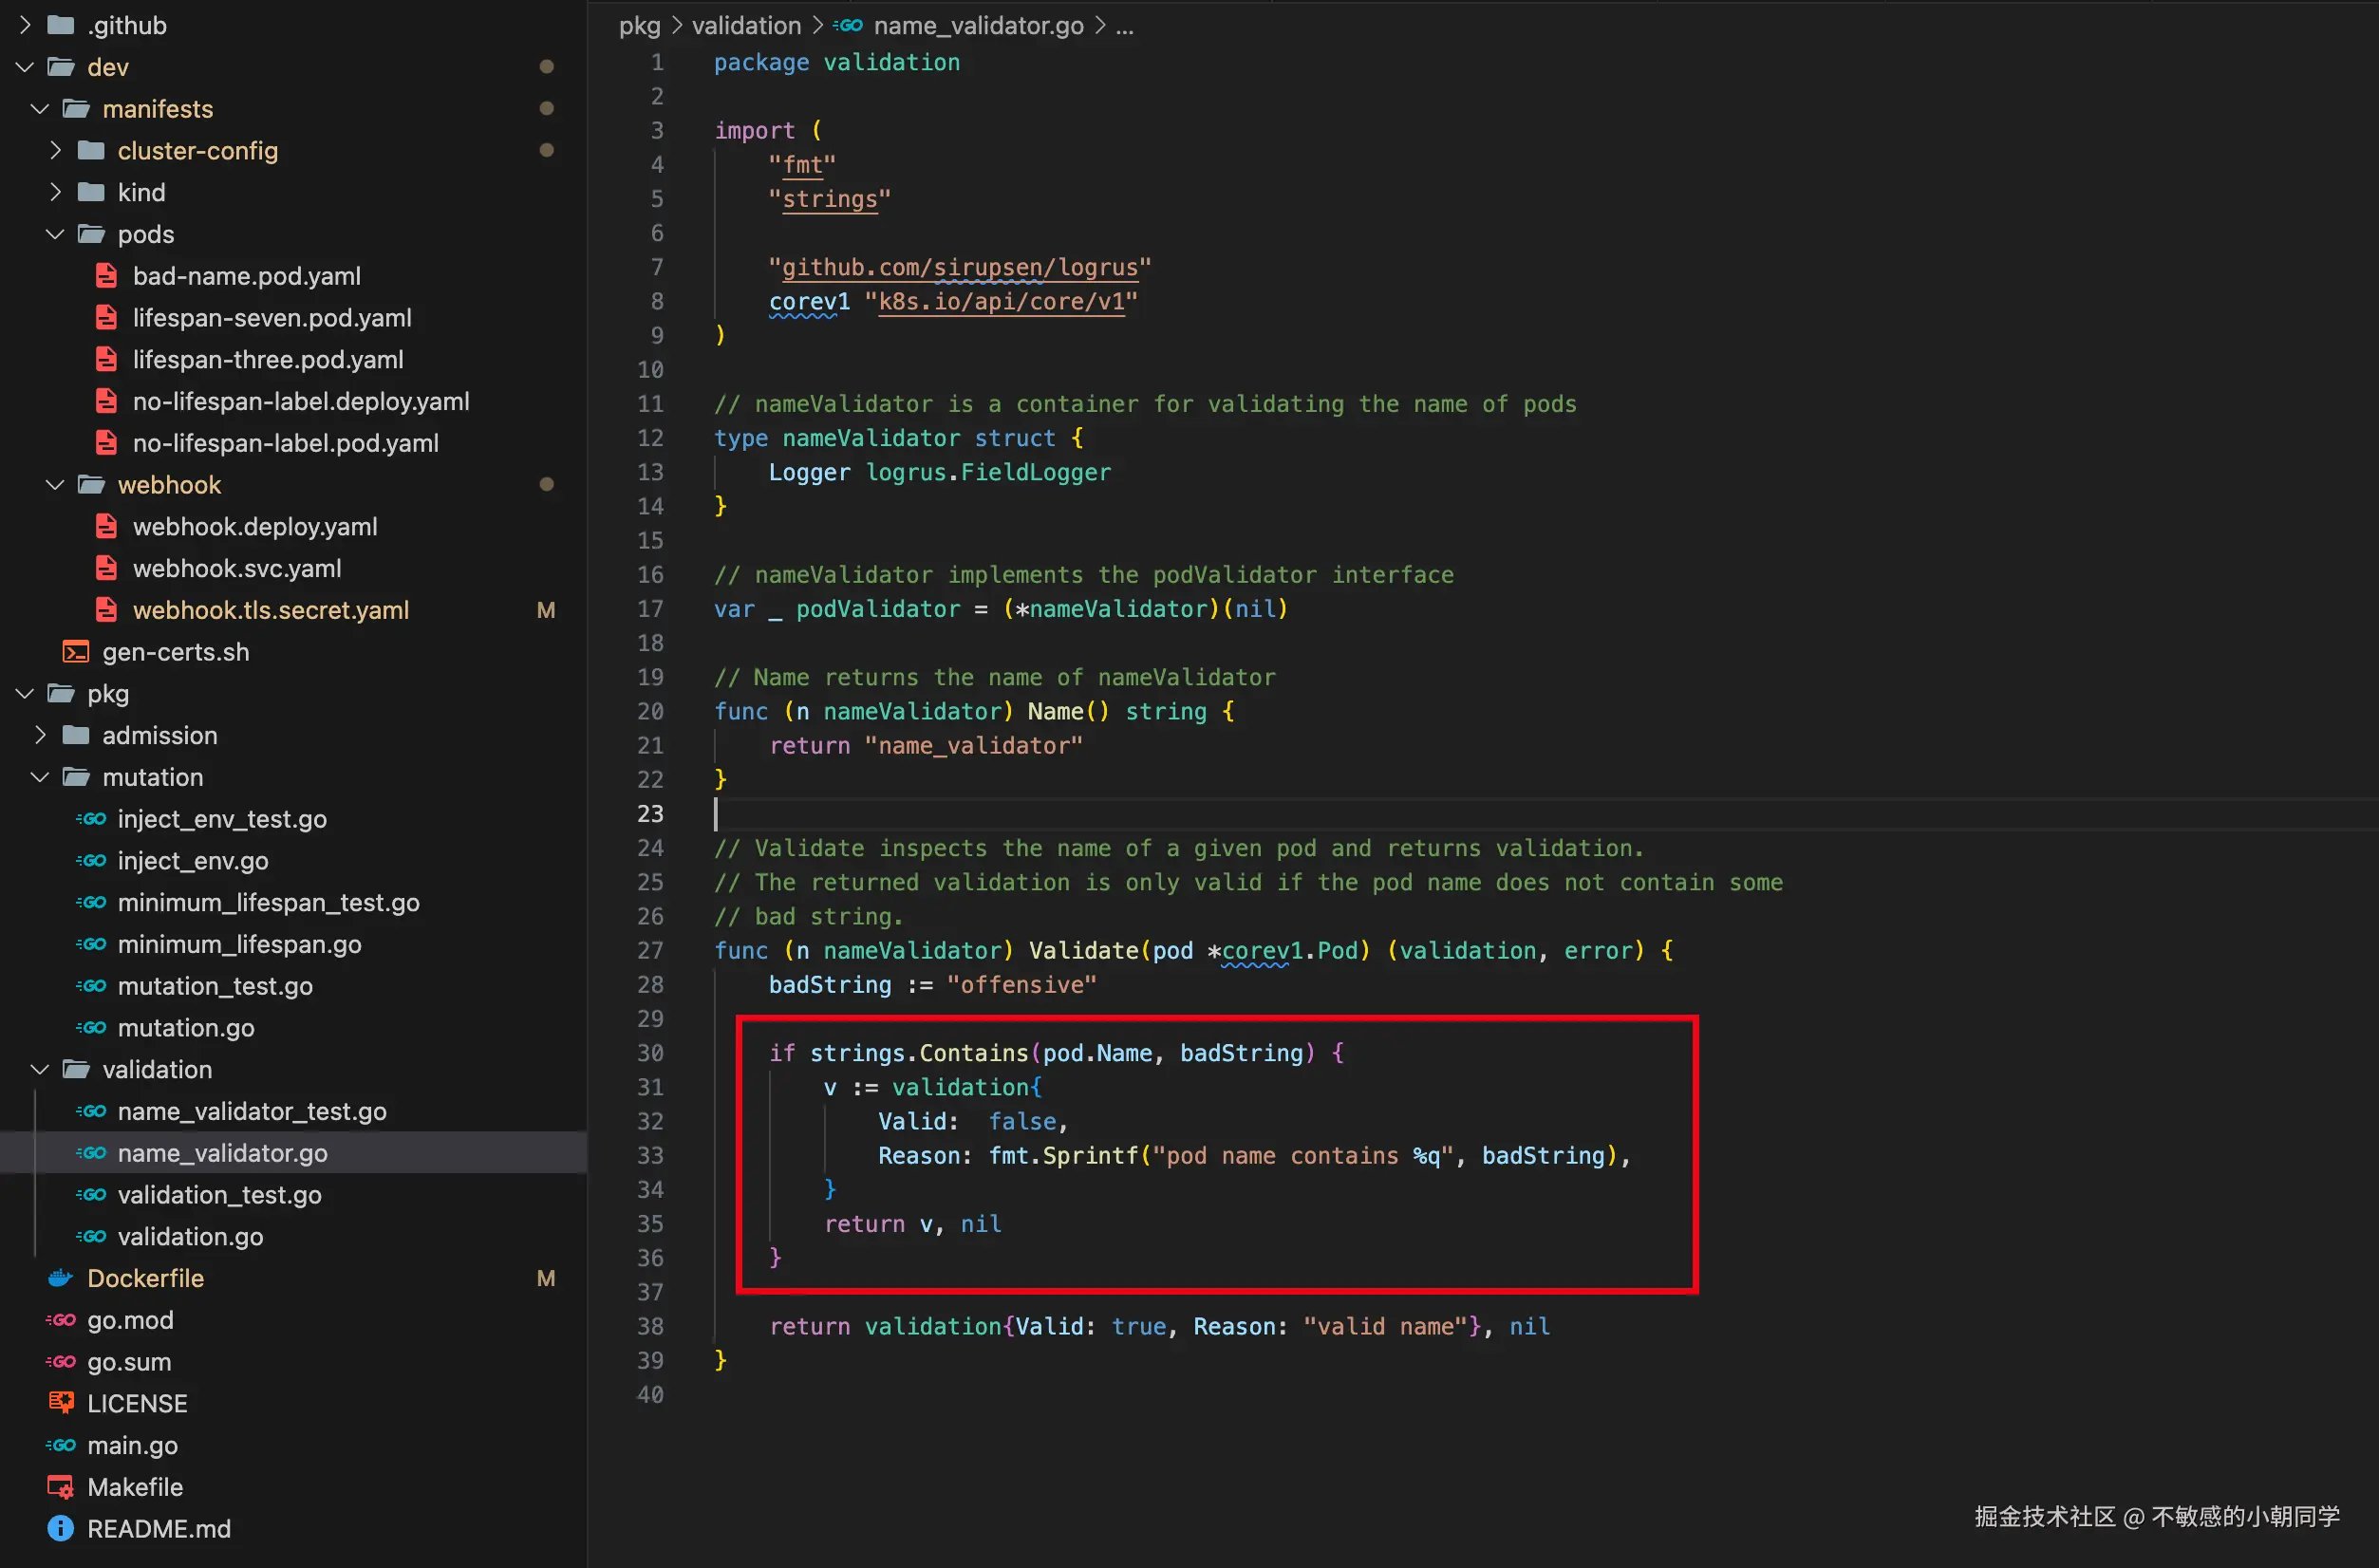Collapse the validation folder in tree
Viewport: 2379px width, 1568px height.
coord(40,1069)
